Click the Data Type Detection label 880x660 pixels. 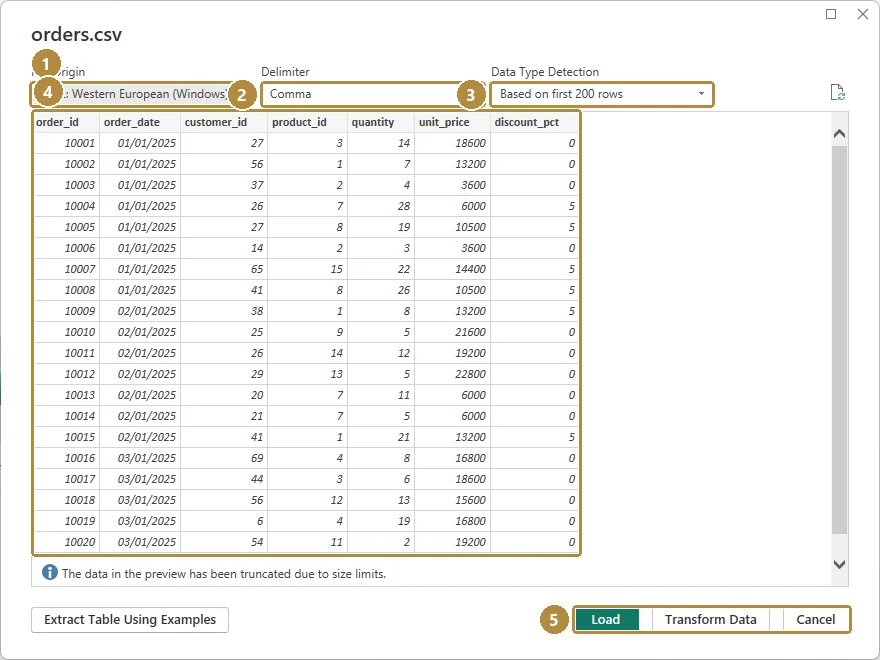545,72
